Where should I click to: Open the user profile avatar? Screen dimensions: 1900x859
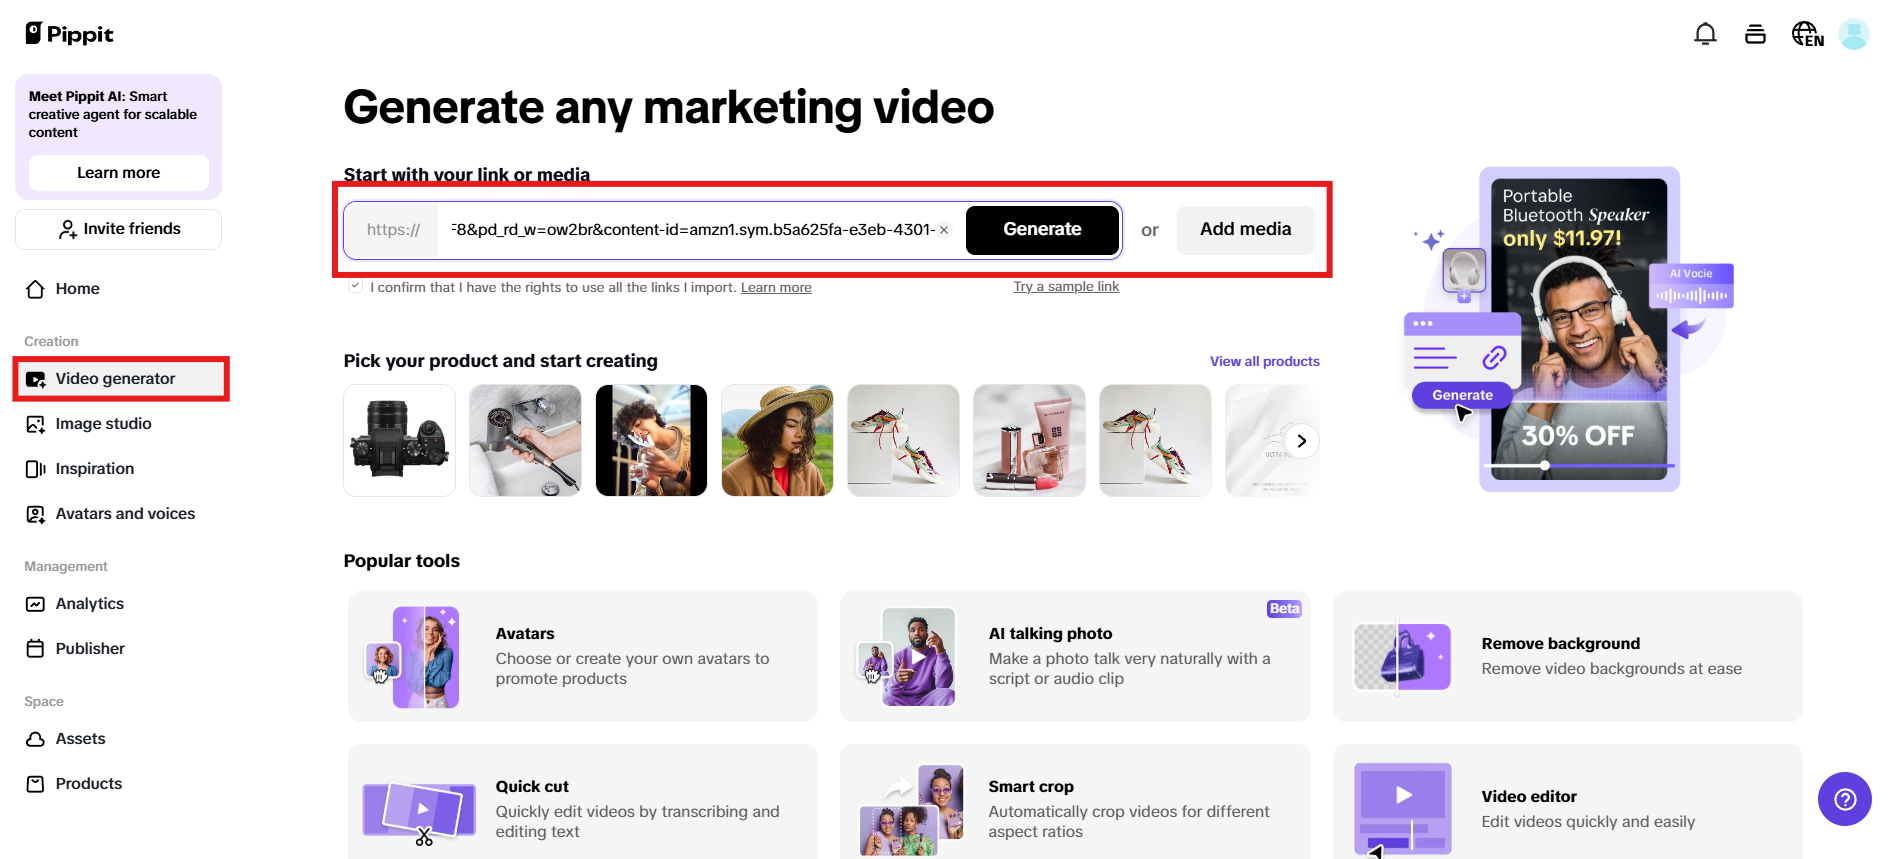pos(1853,34)
